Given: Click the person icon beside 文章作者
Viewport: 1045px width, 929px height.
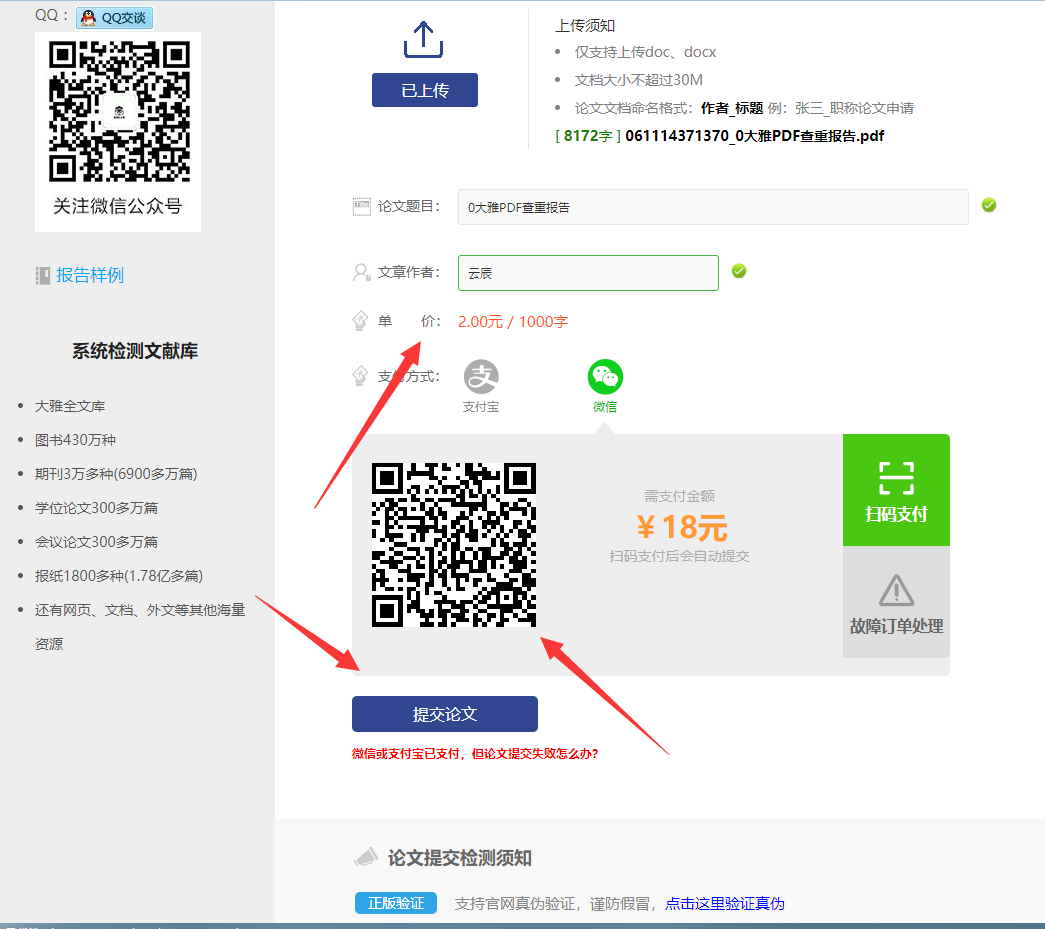Looking at the screenshot, I should pos(361,272).
